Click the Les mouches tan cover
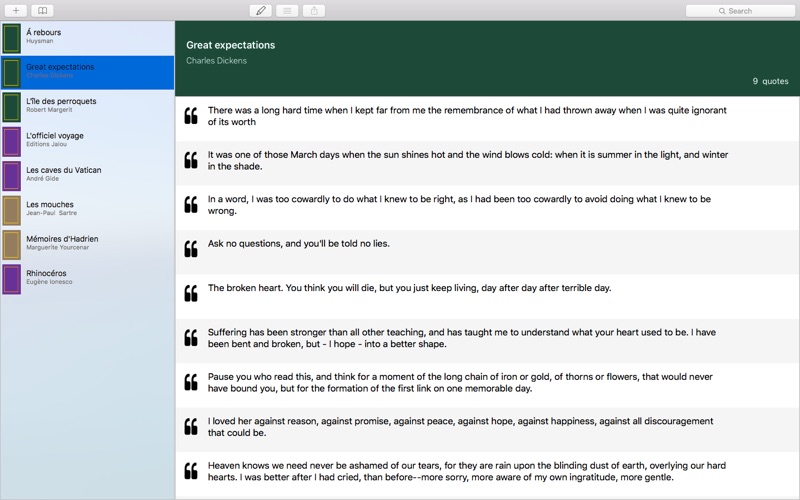 point(11,210)
